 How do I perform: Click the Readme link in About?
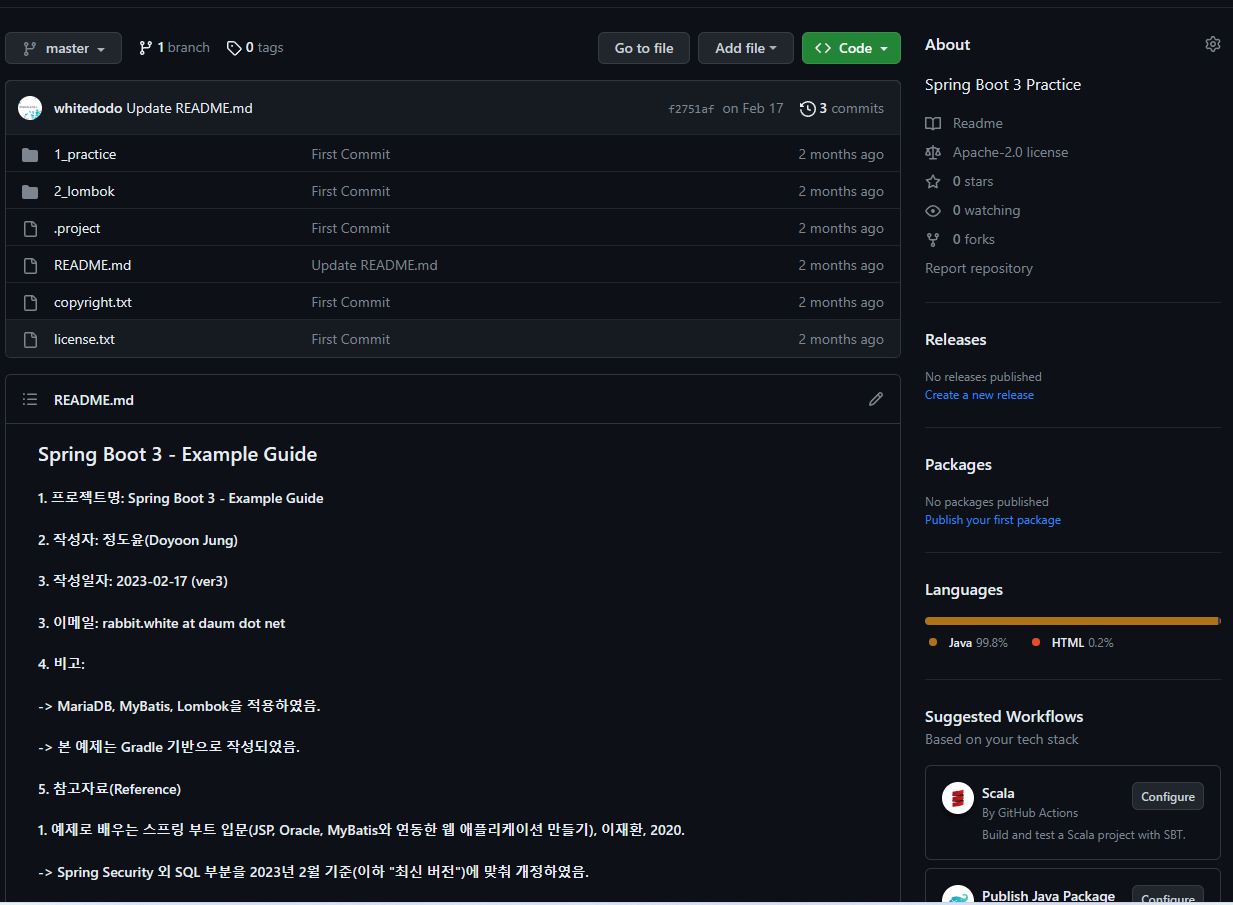[x=977, y=123]
